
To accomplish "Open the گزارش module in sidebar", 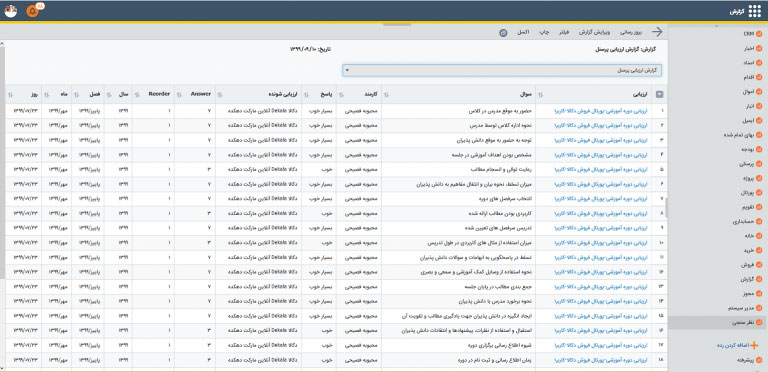I will click(x=751, y=279).
